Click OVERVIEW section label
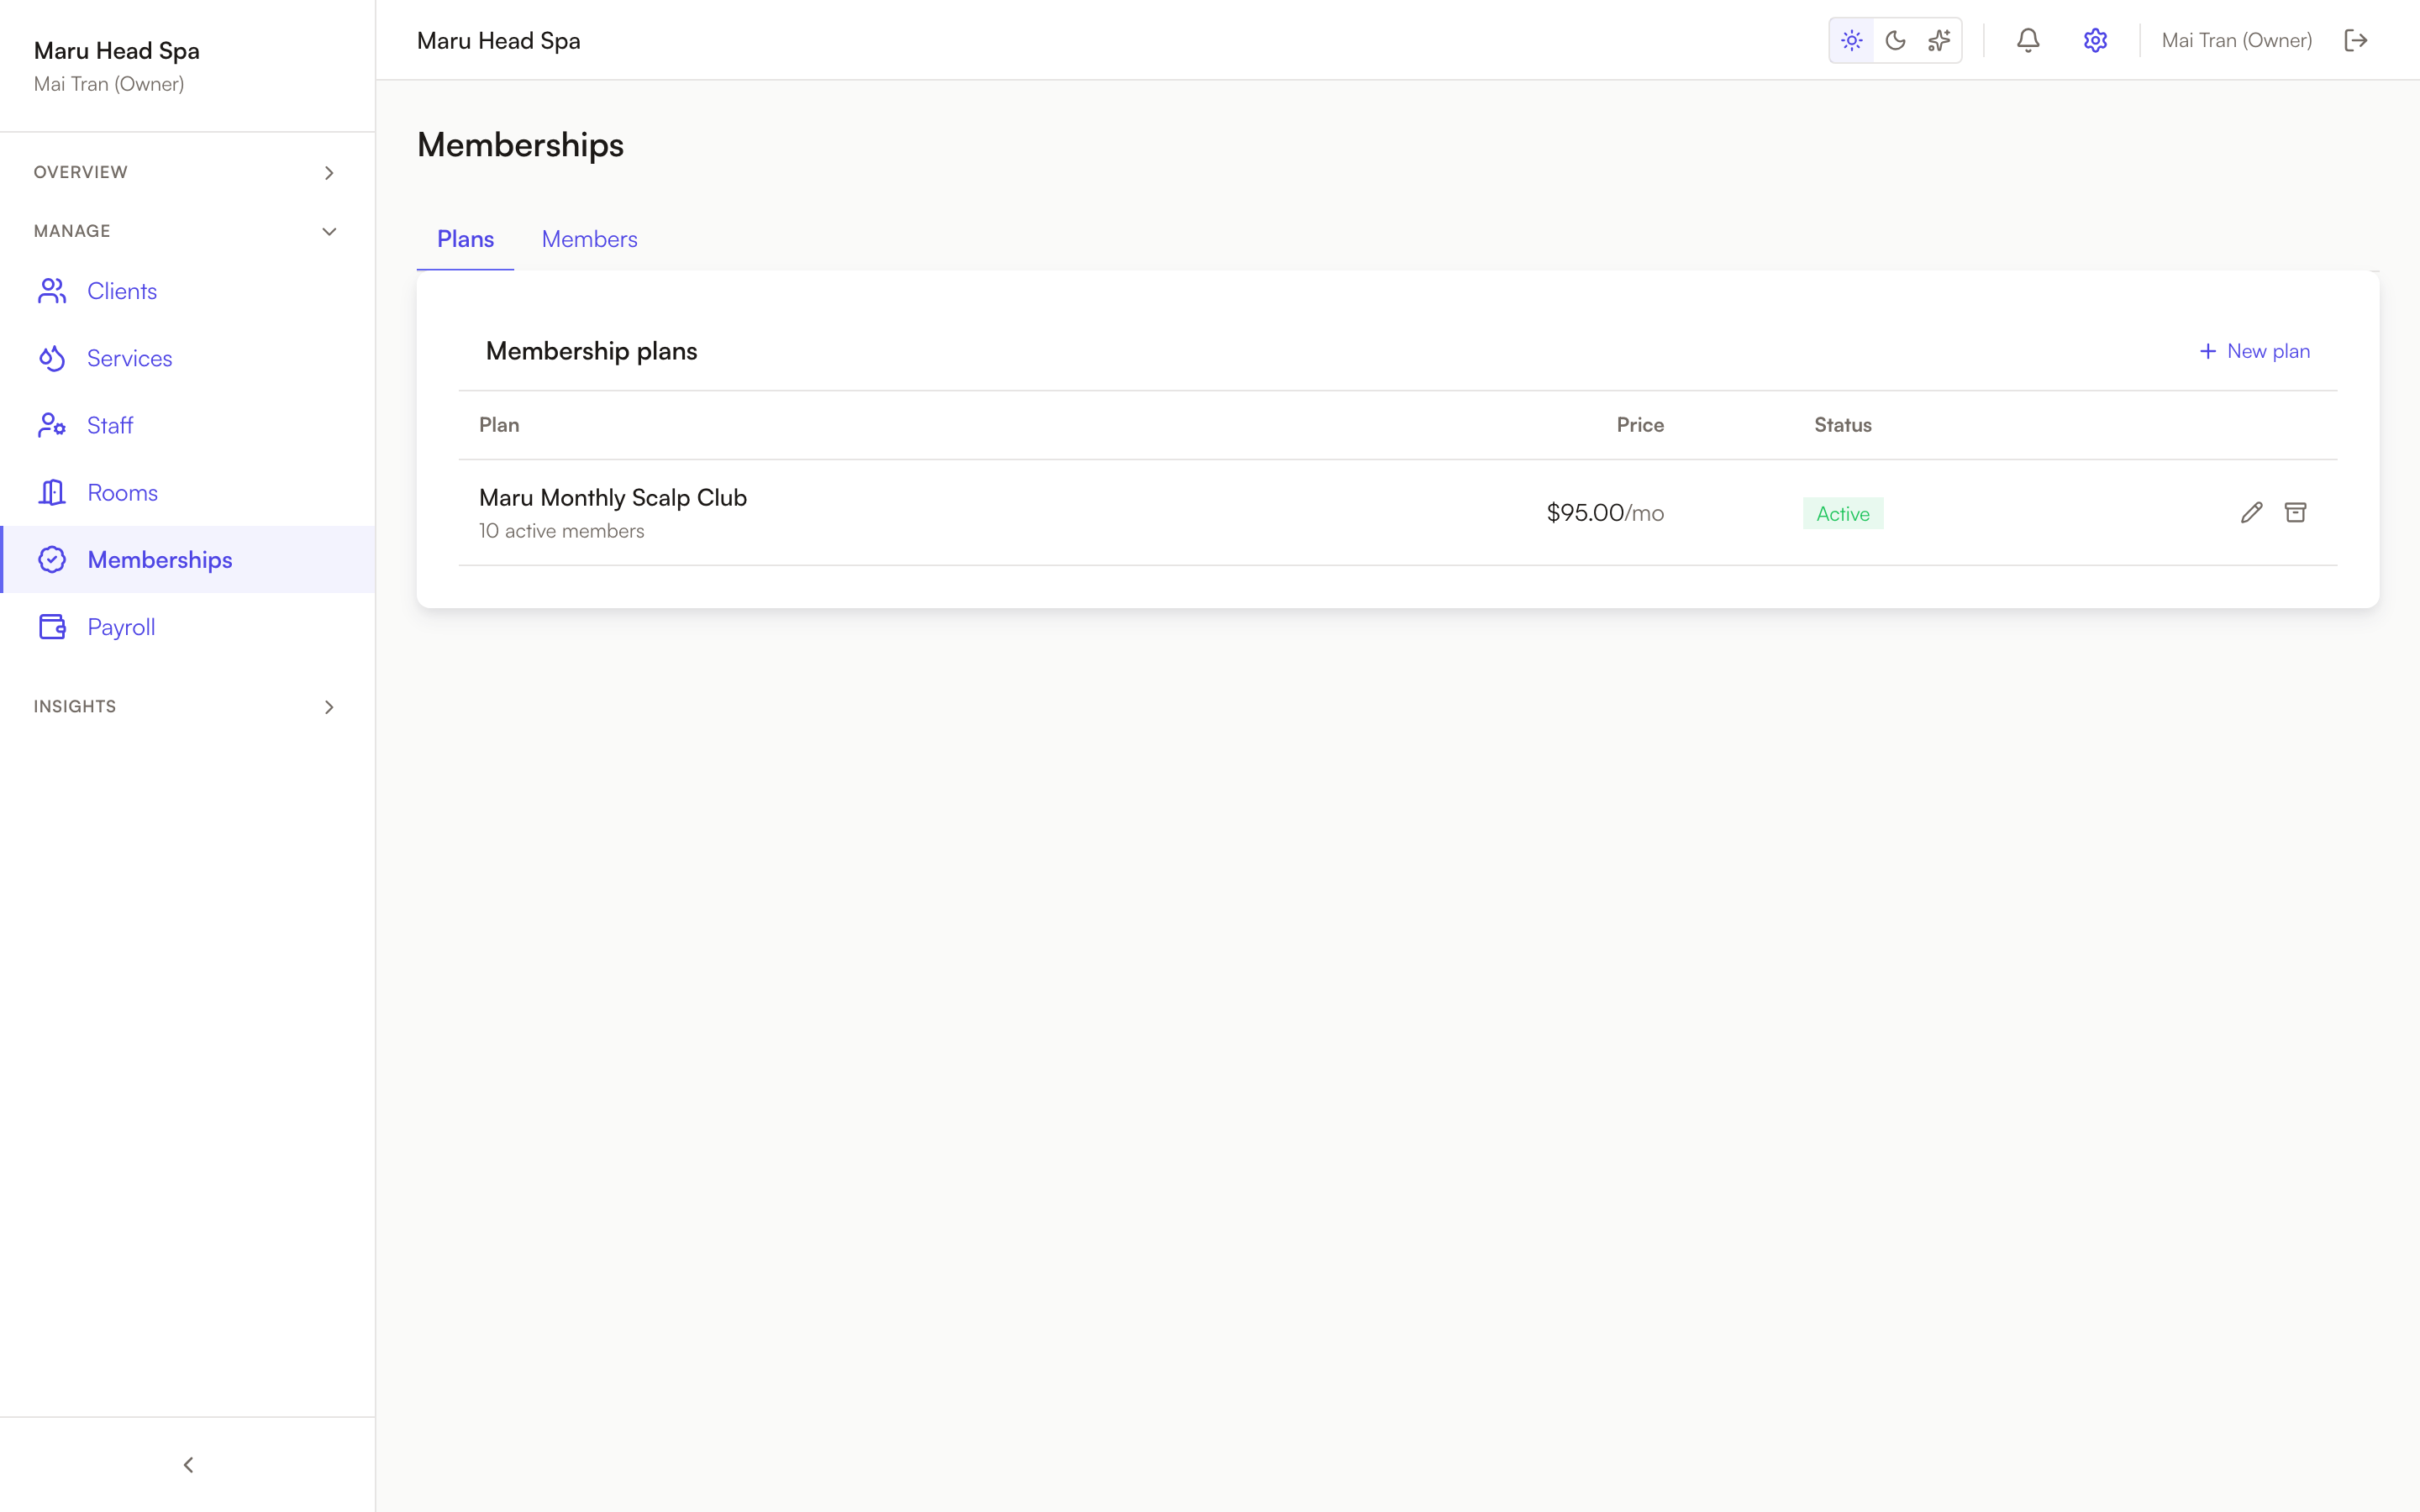Viewport: 2420px width, 1512px height. (81, 172)
